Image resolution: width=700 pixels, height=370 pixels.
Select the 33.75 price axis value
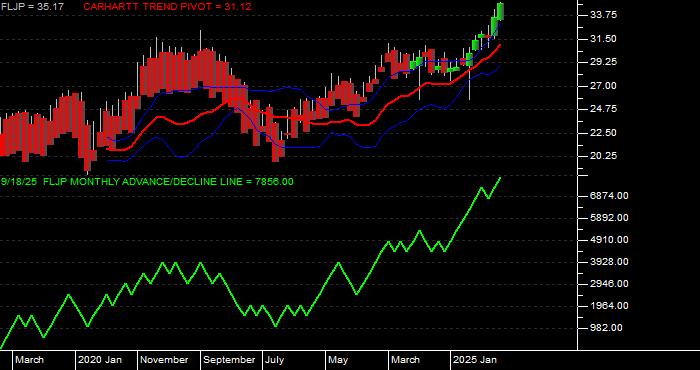(x=604, y=15)
